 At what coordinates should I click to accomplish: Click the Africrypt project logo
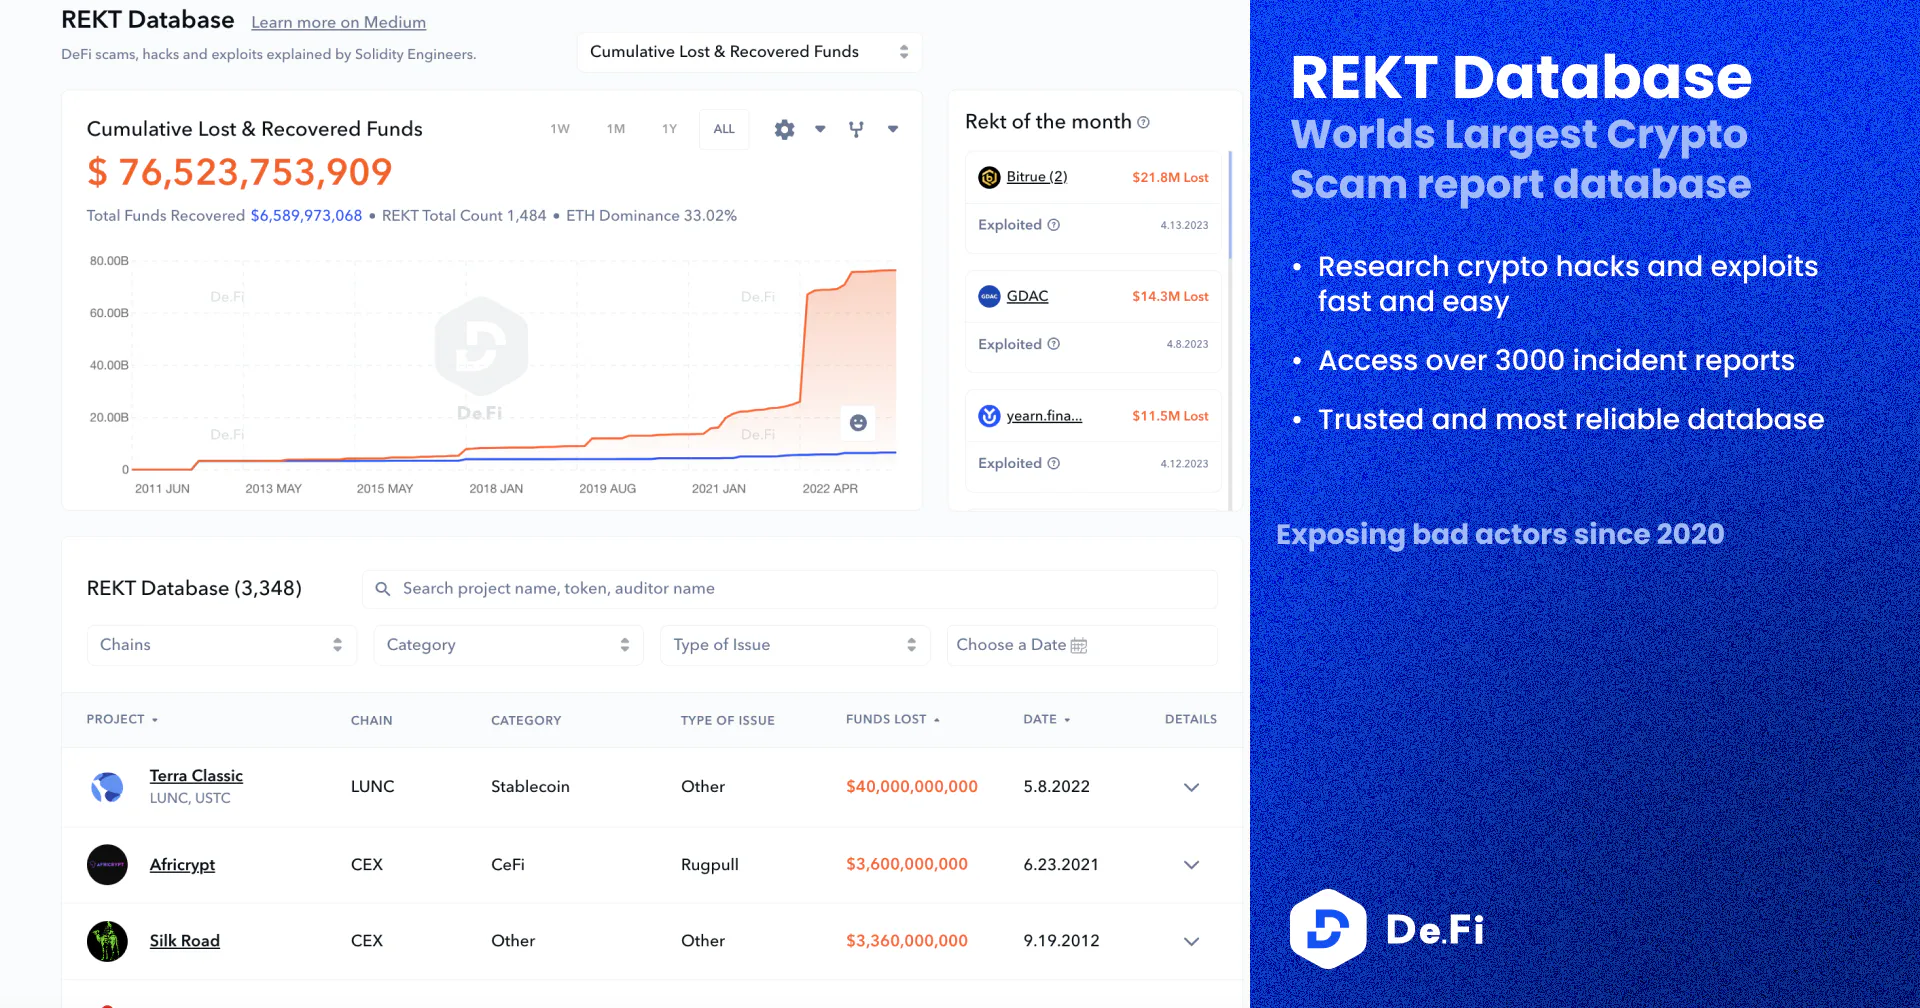[x=107, y=865]
